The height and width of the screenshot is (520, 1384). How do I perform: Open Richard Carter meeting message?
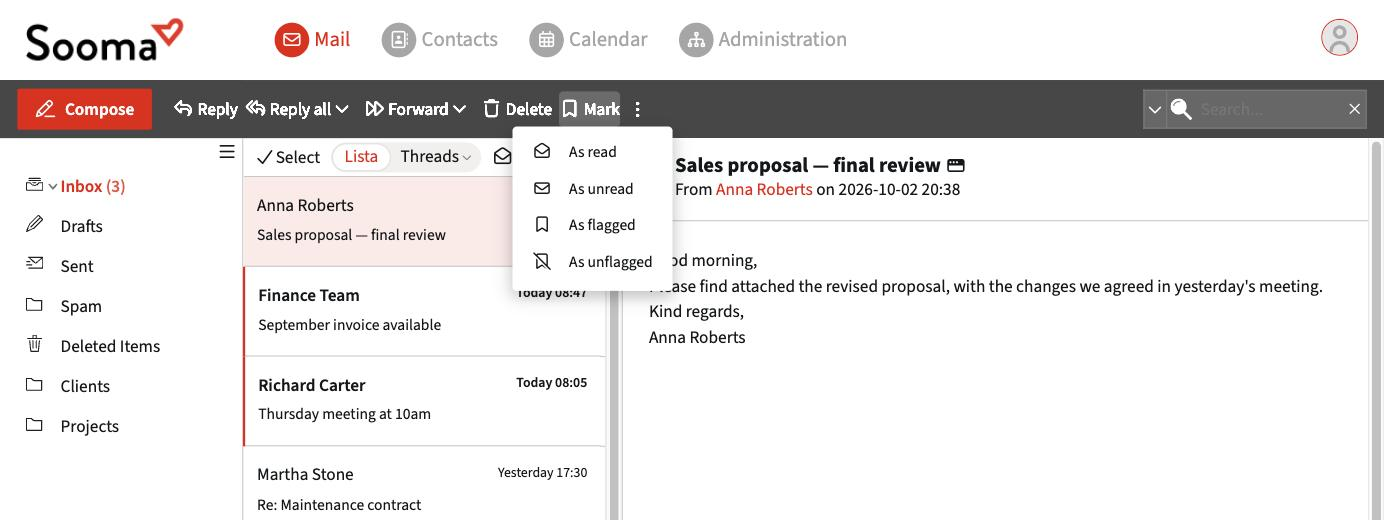point(424,400)
